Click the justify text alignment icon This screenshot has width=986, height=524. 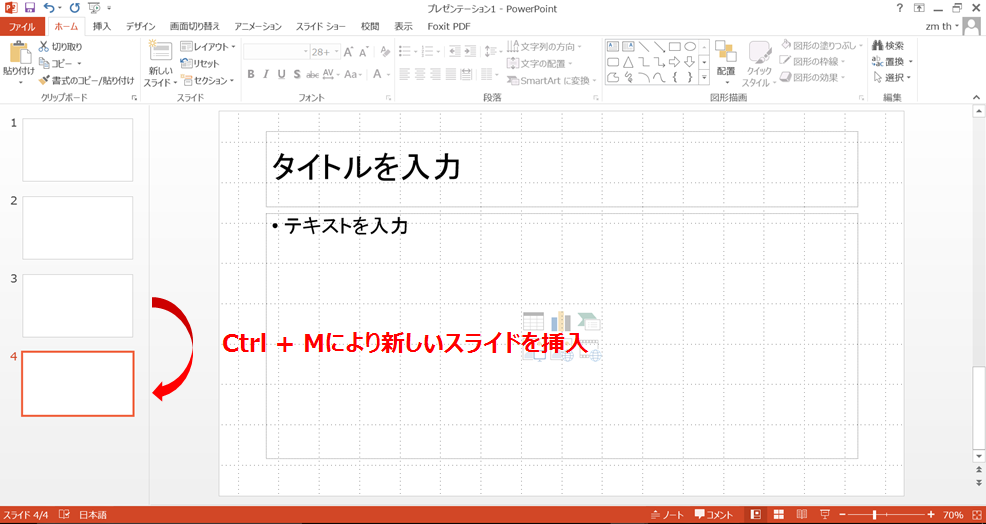click(450, 74)
